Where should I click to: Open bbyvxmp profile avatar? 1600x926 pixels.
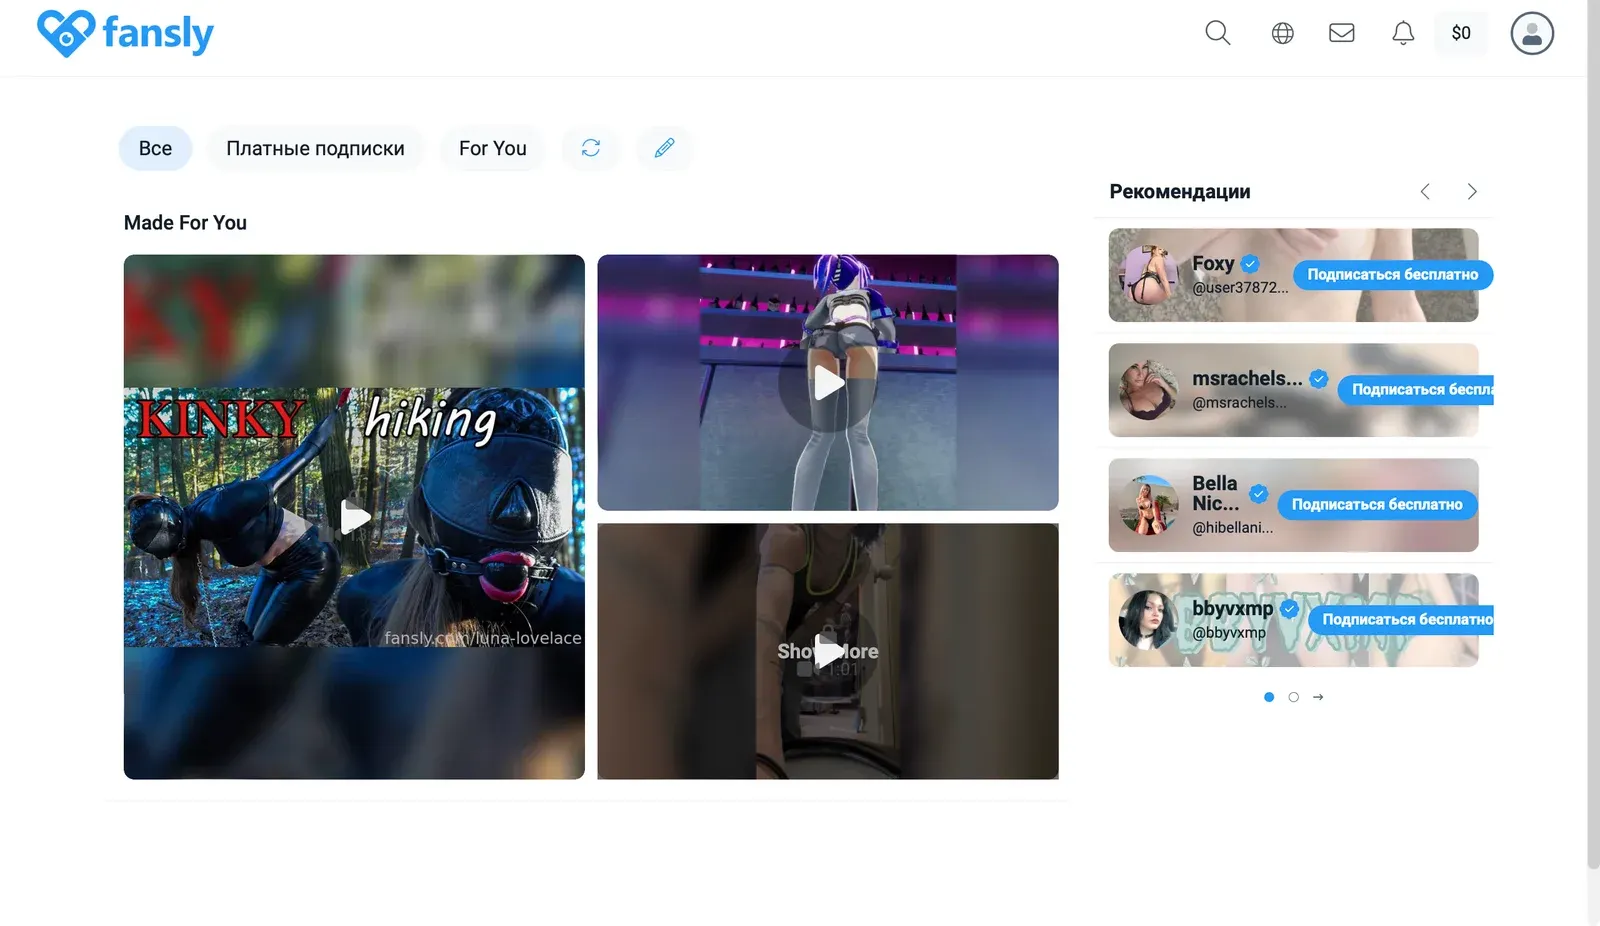pos(1148,620)
